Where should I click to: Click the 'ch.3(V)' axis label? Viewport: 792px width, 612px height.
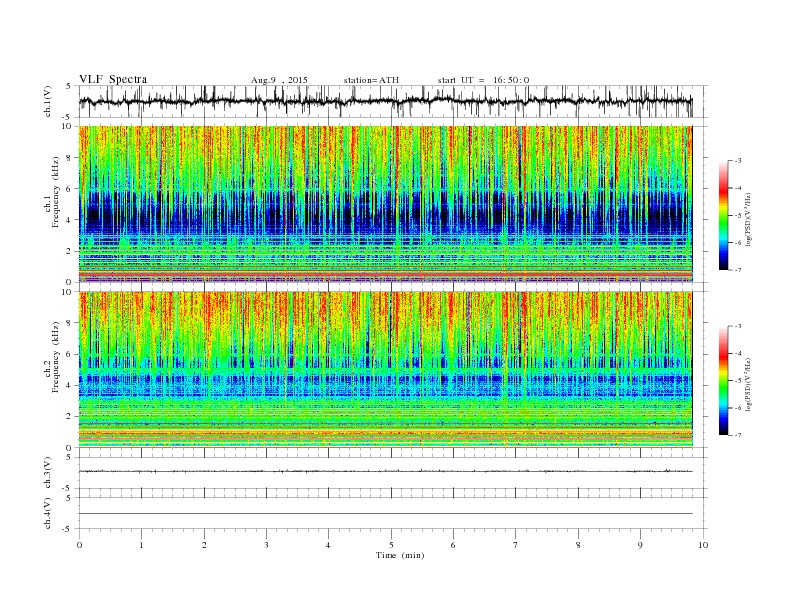48,472
